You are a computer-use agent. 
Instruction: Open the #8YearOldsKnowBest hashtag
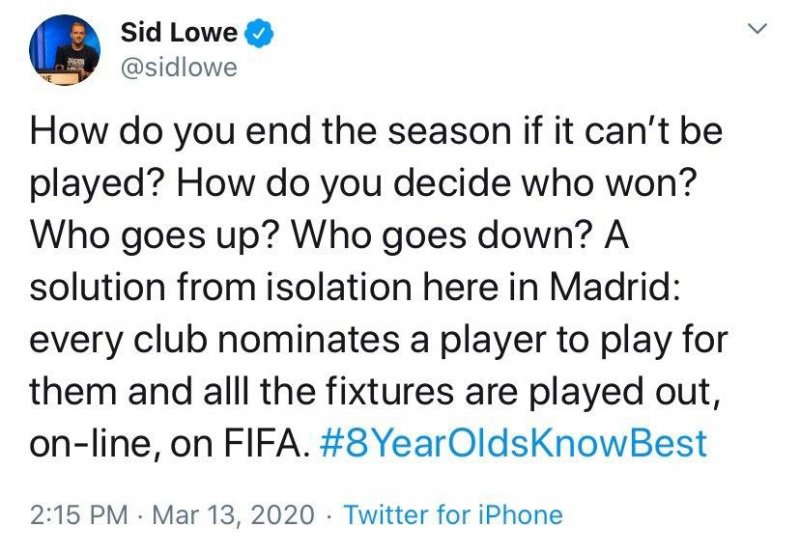click(514, 441)
